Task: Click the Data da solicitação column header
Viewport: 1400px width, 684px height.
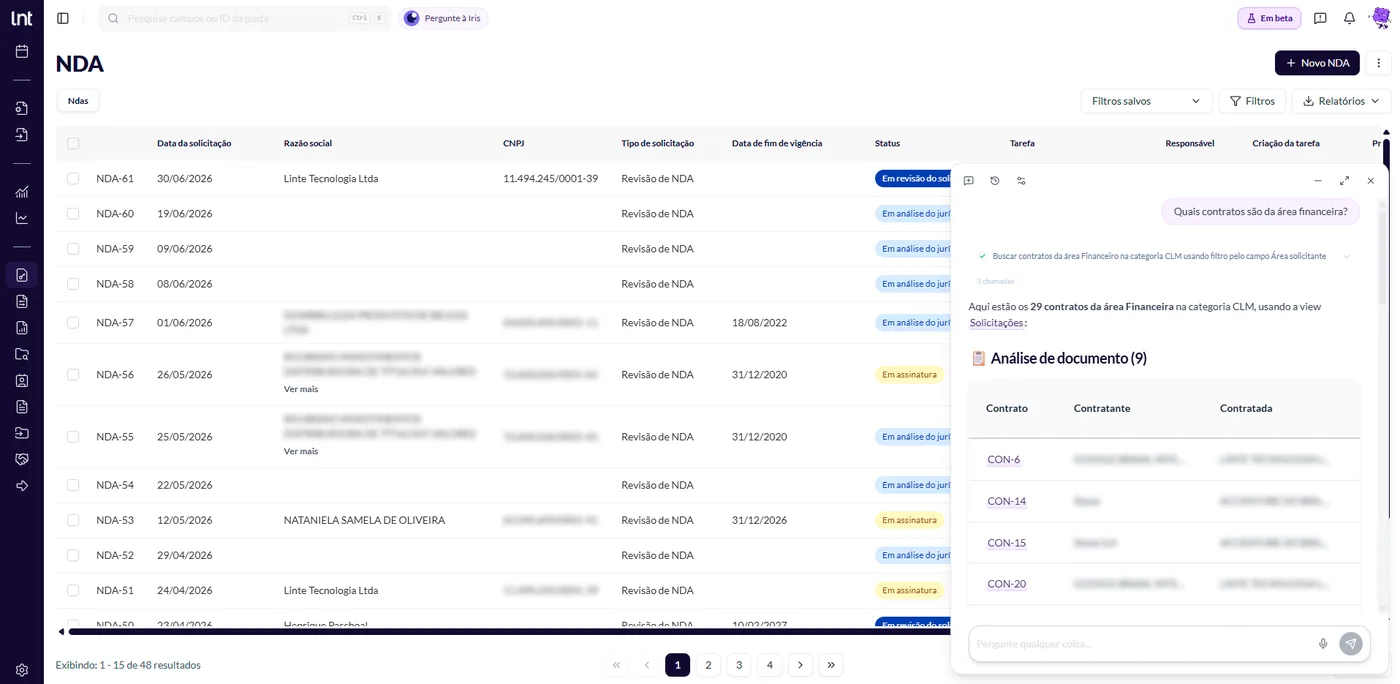Action: 194,143
